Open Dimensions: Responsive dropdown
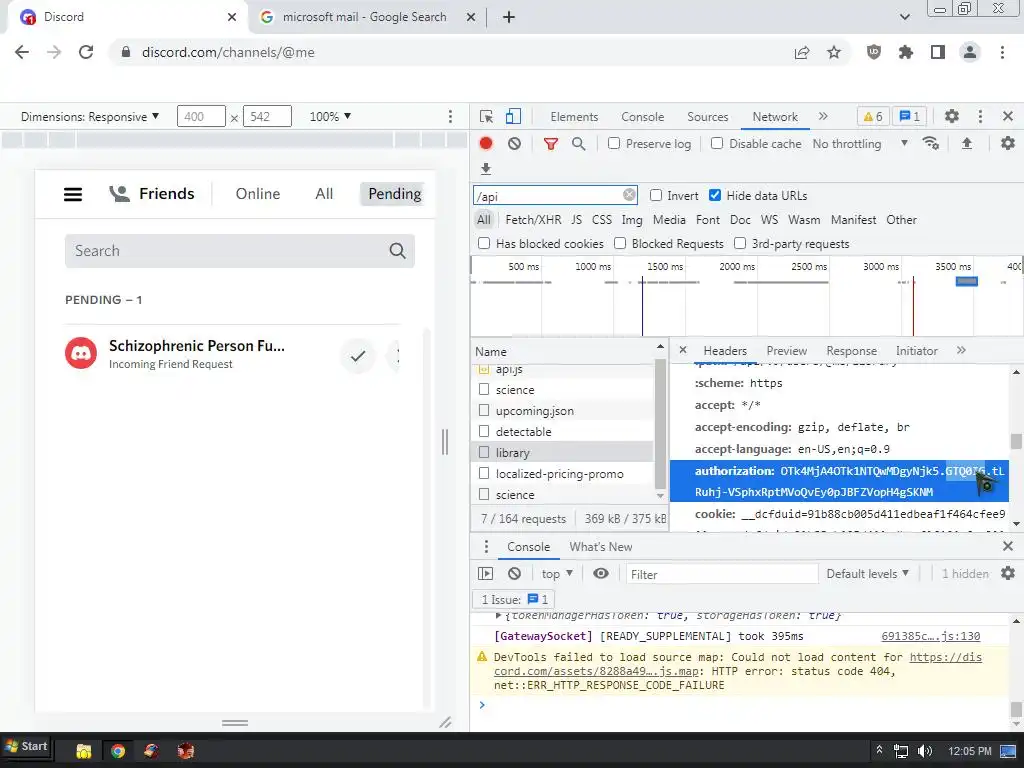Image resolution: width=1024 pixels, height=768 pixels. [x=90, y=116]
